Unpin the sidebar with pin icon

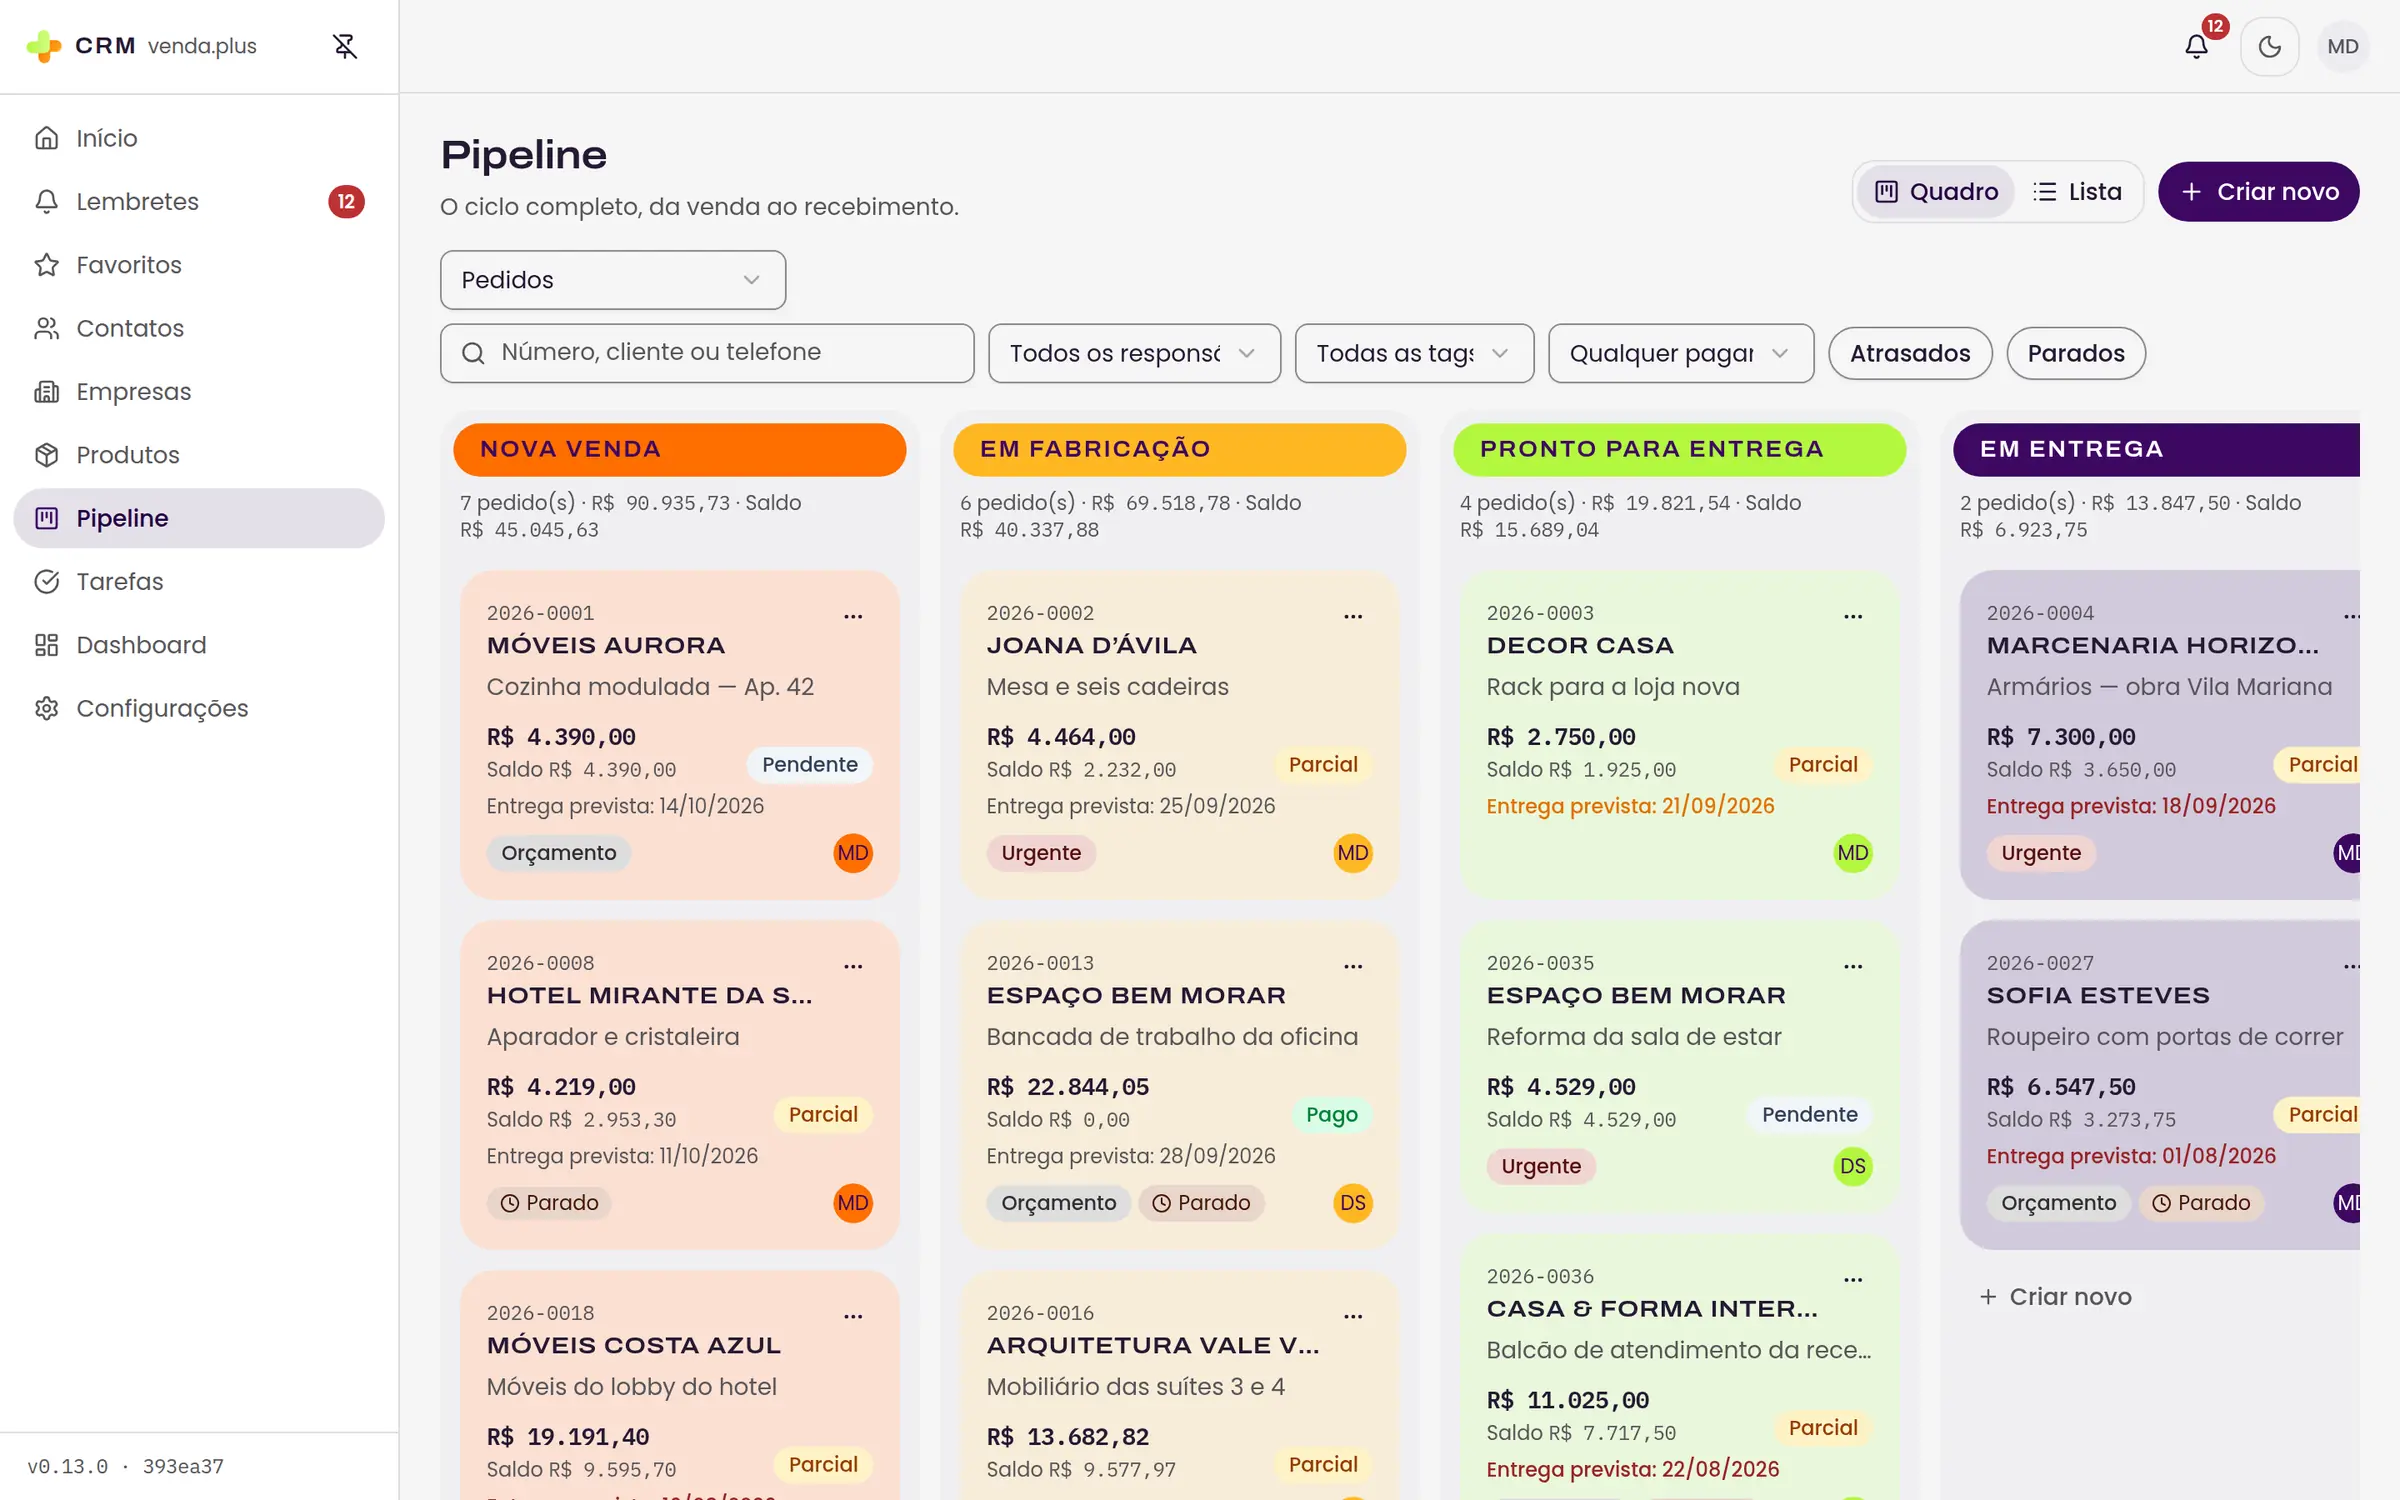(x=345, y=46)
